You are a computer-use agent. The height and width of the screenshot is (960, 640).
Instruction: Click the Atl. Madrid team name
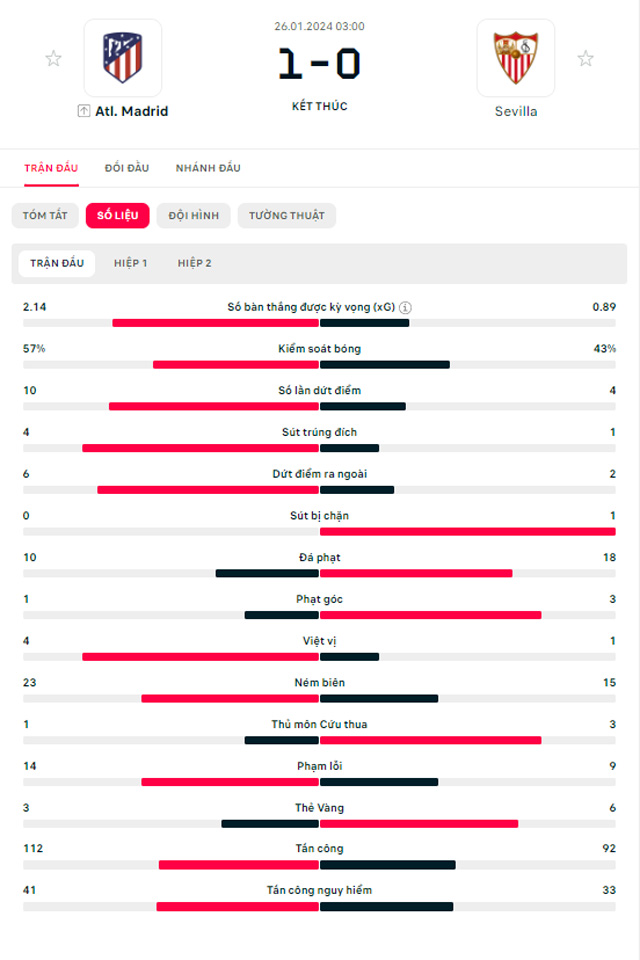(131, 111)
